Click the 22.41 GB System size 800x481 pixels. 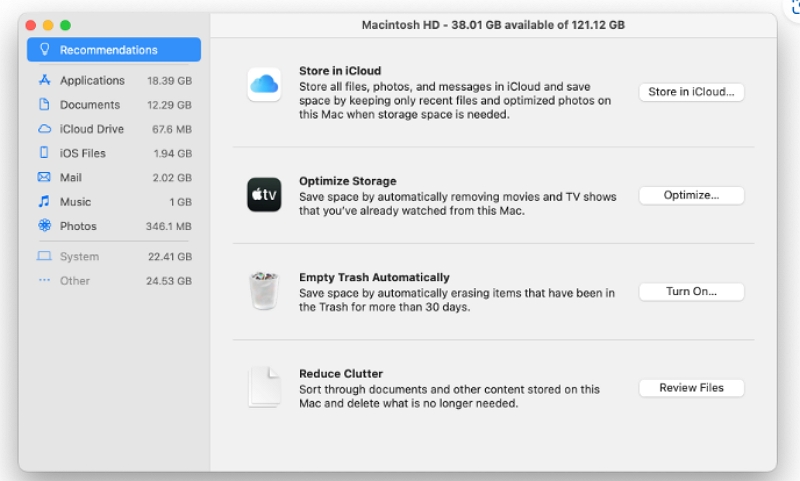(170, 257)
